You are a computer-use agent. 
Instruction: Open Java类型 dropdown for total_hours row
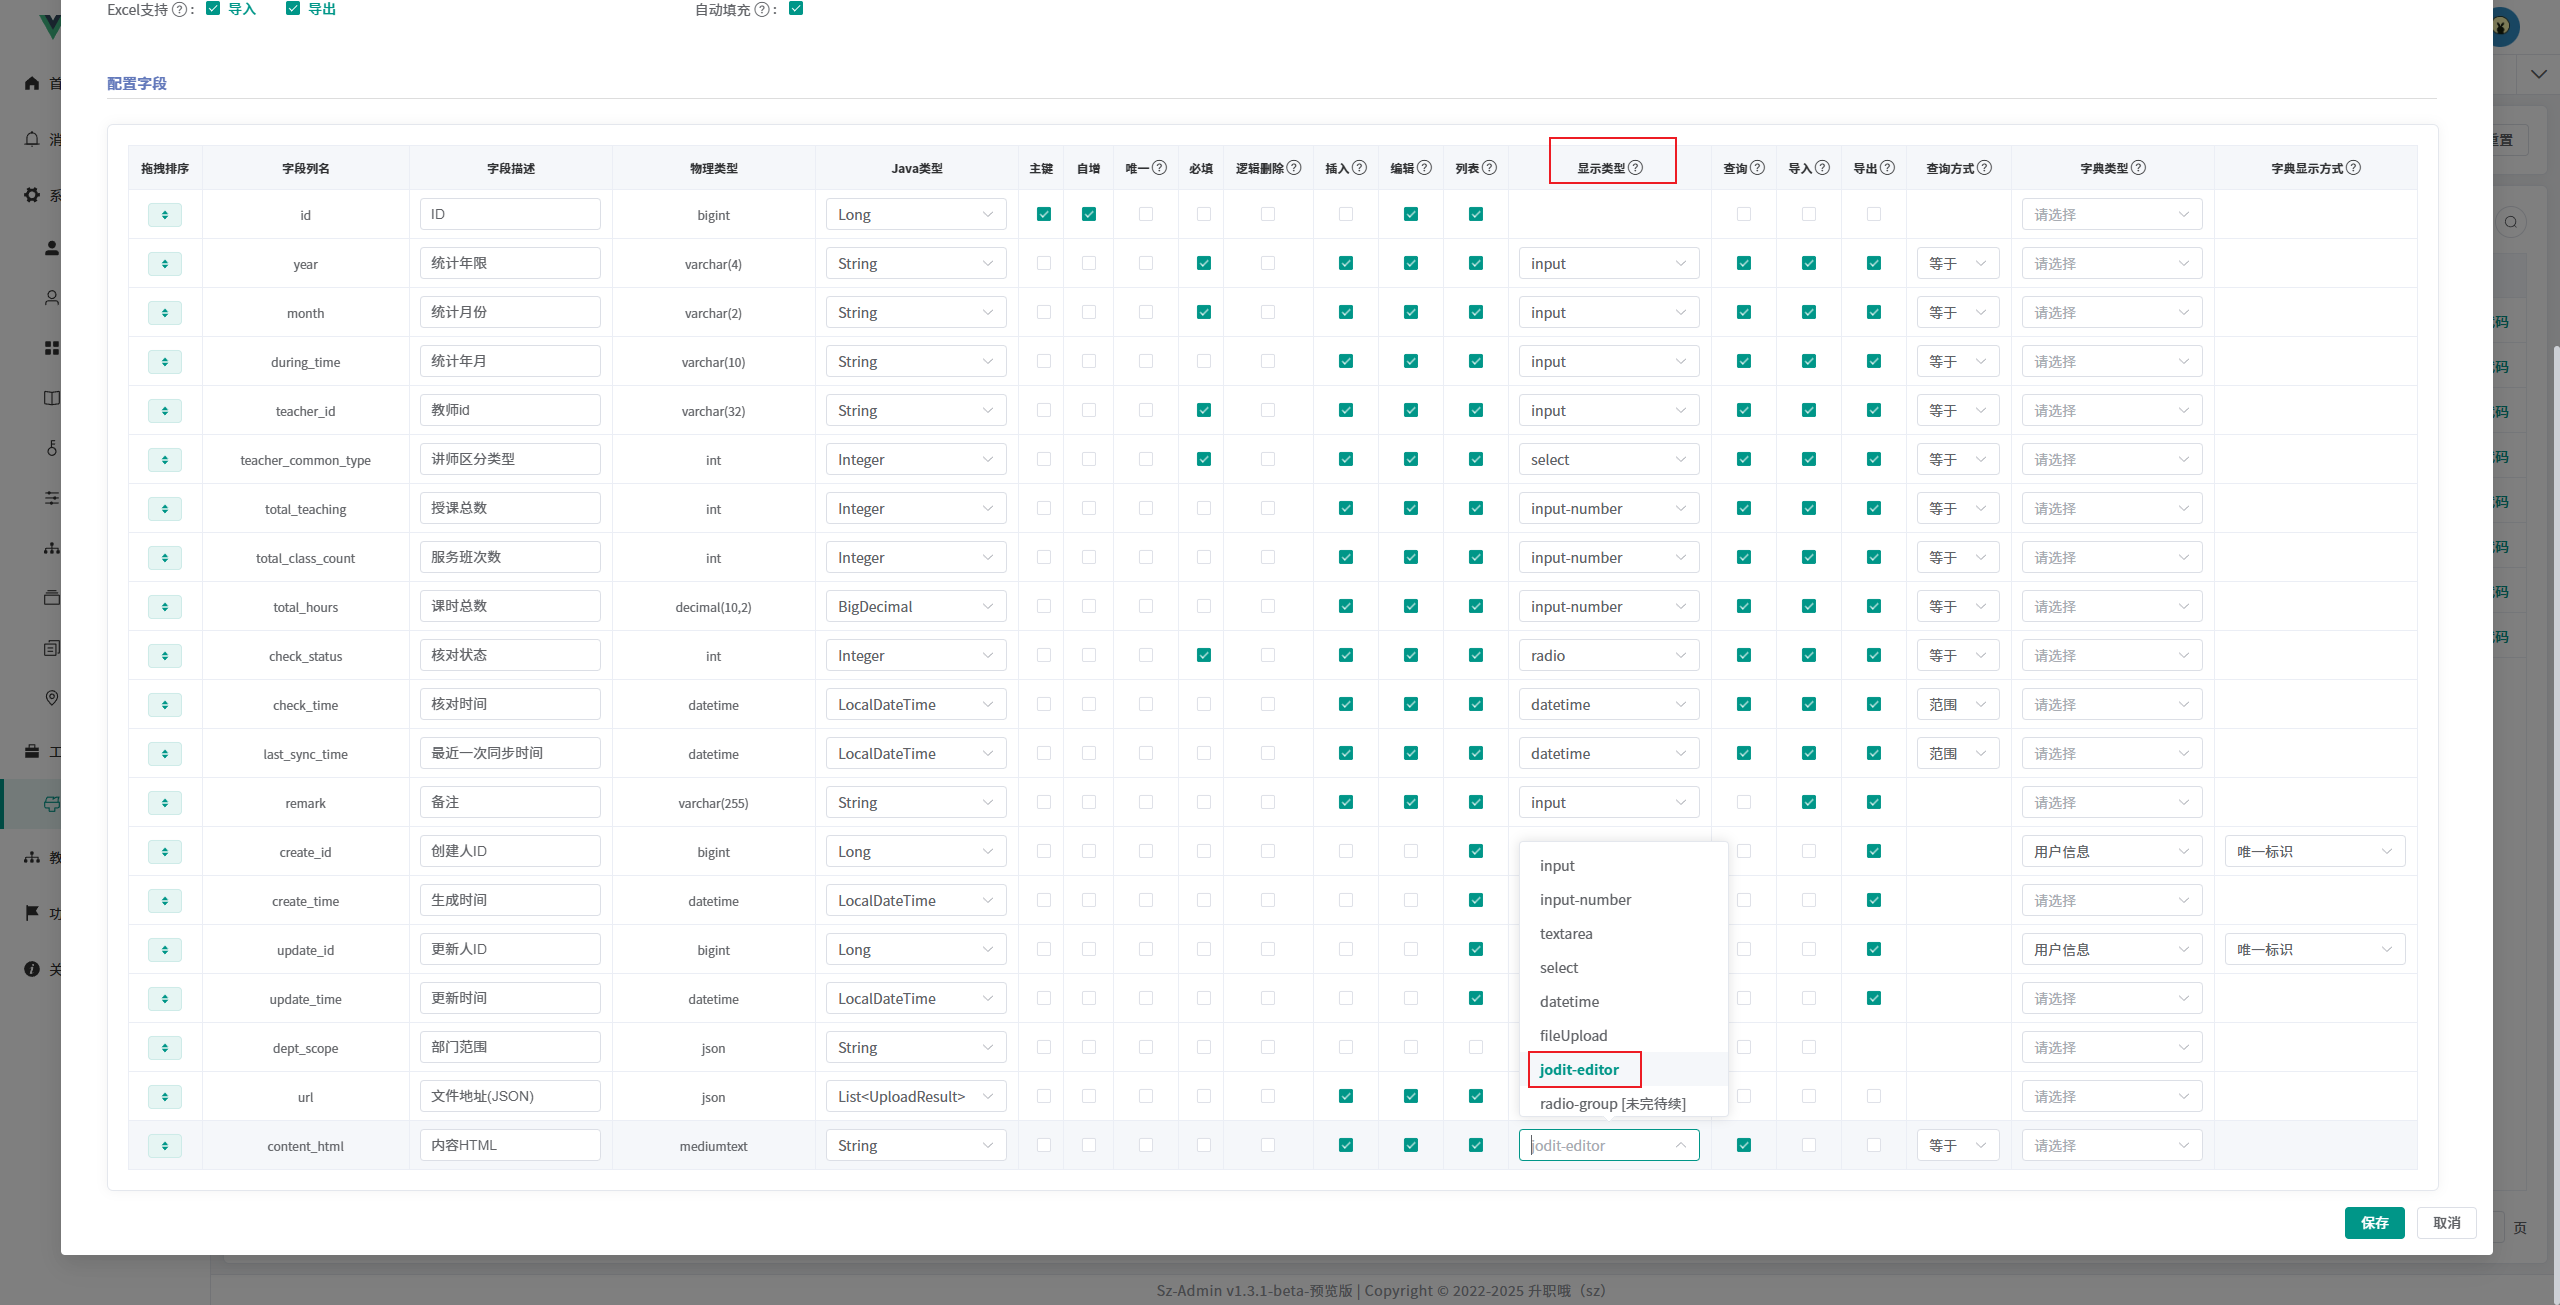915,607
